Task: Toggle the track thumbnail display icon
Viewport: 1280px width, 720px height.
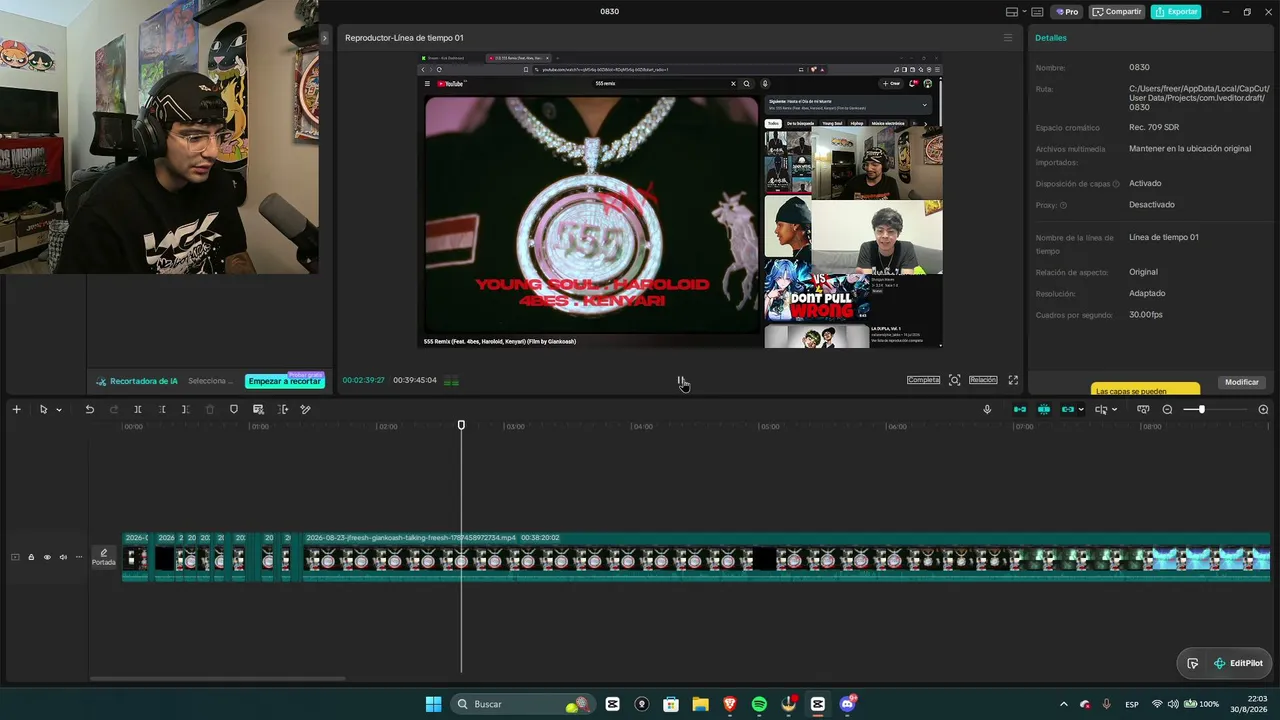Action: (x=15, y=557)
